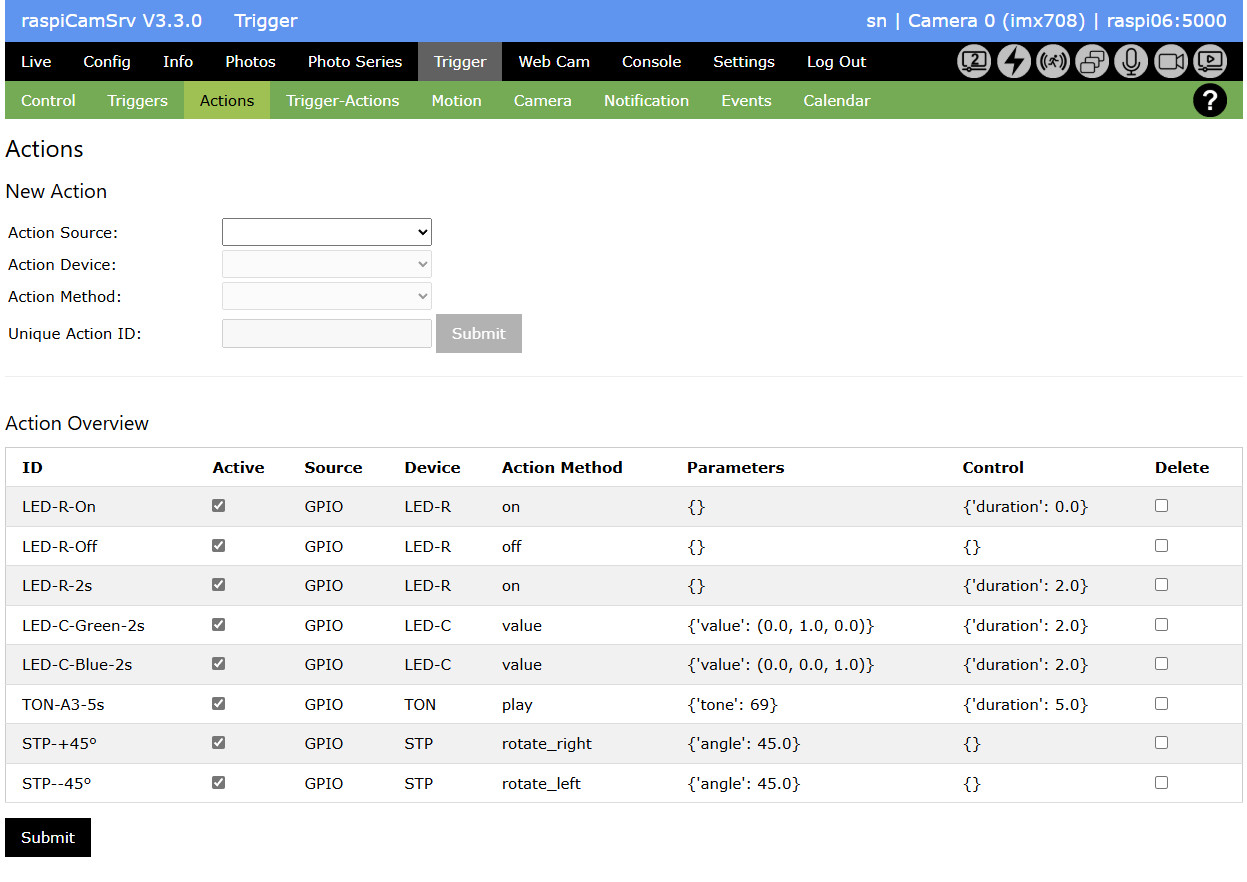Click the lightning bolt trigger icon
Screen dimensions: 1247x882
1014,62
